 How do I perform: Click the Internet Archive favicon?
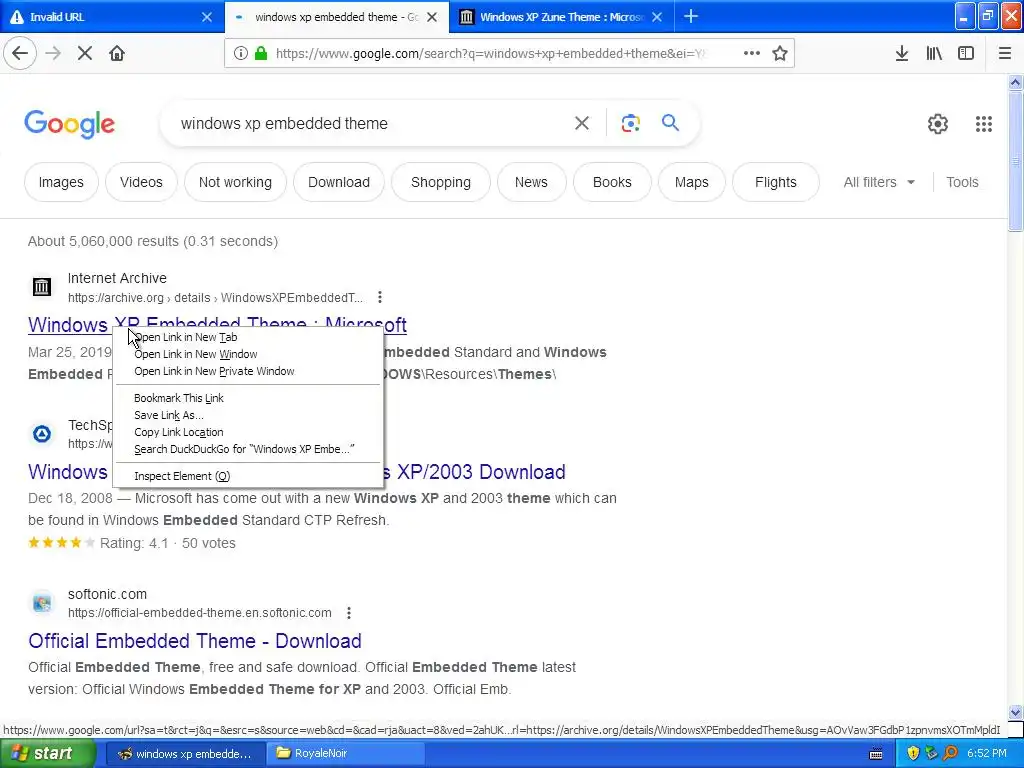42,286
